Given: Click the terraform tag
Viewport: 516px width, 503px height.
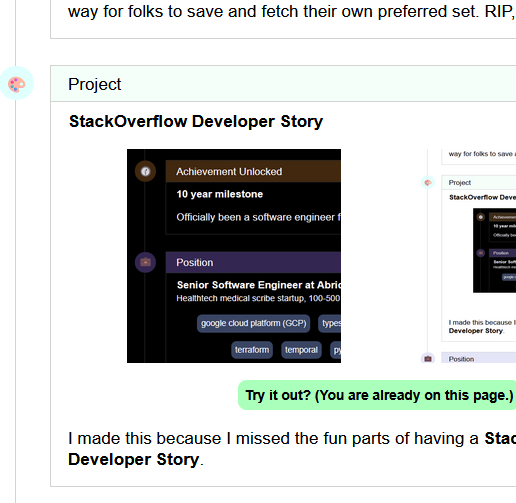Looking at the screenshot, I should tap(252, 350).
